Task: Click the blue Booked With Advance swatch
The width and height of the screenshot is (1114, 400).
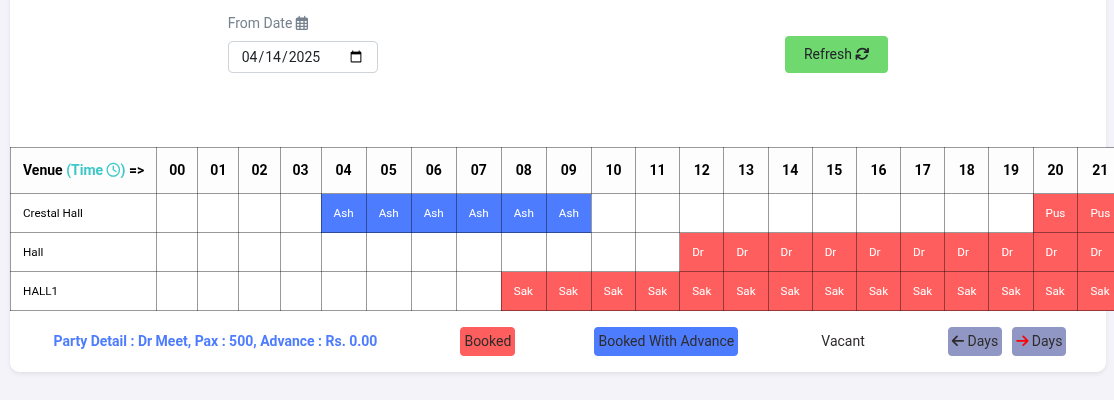Action: [x=665, y=341]
